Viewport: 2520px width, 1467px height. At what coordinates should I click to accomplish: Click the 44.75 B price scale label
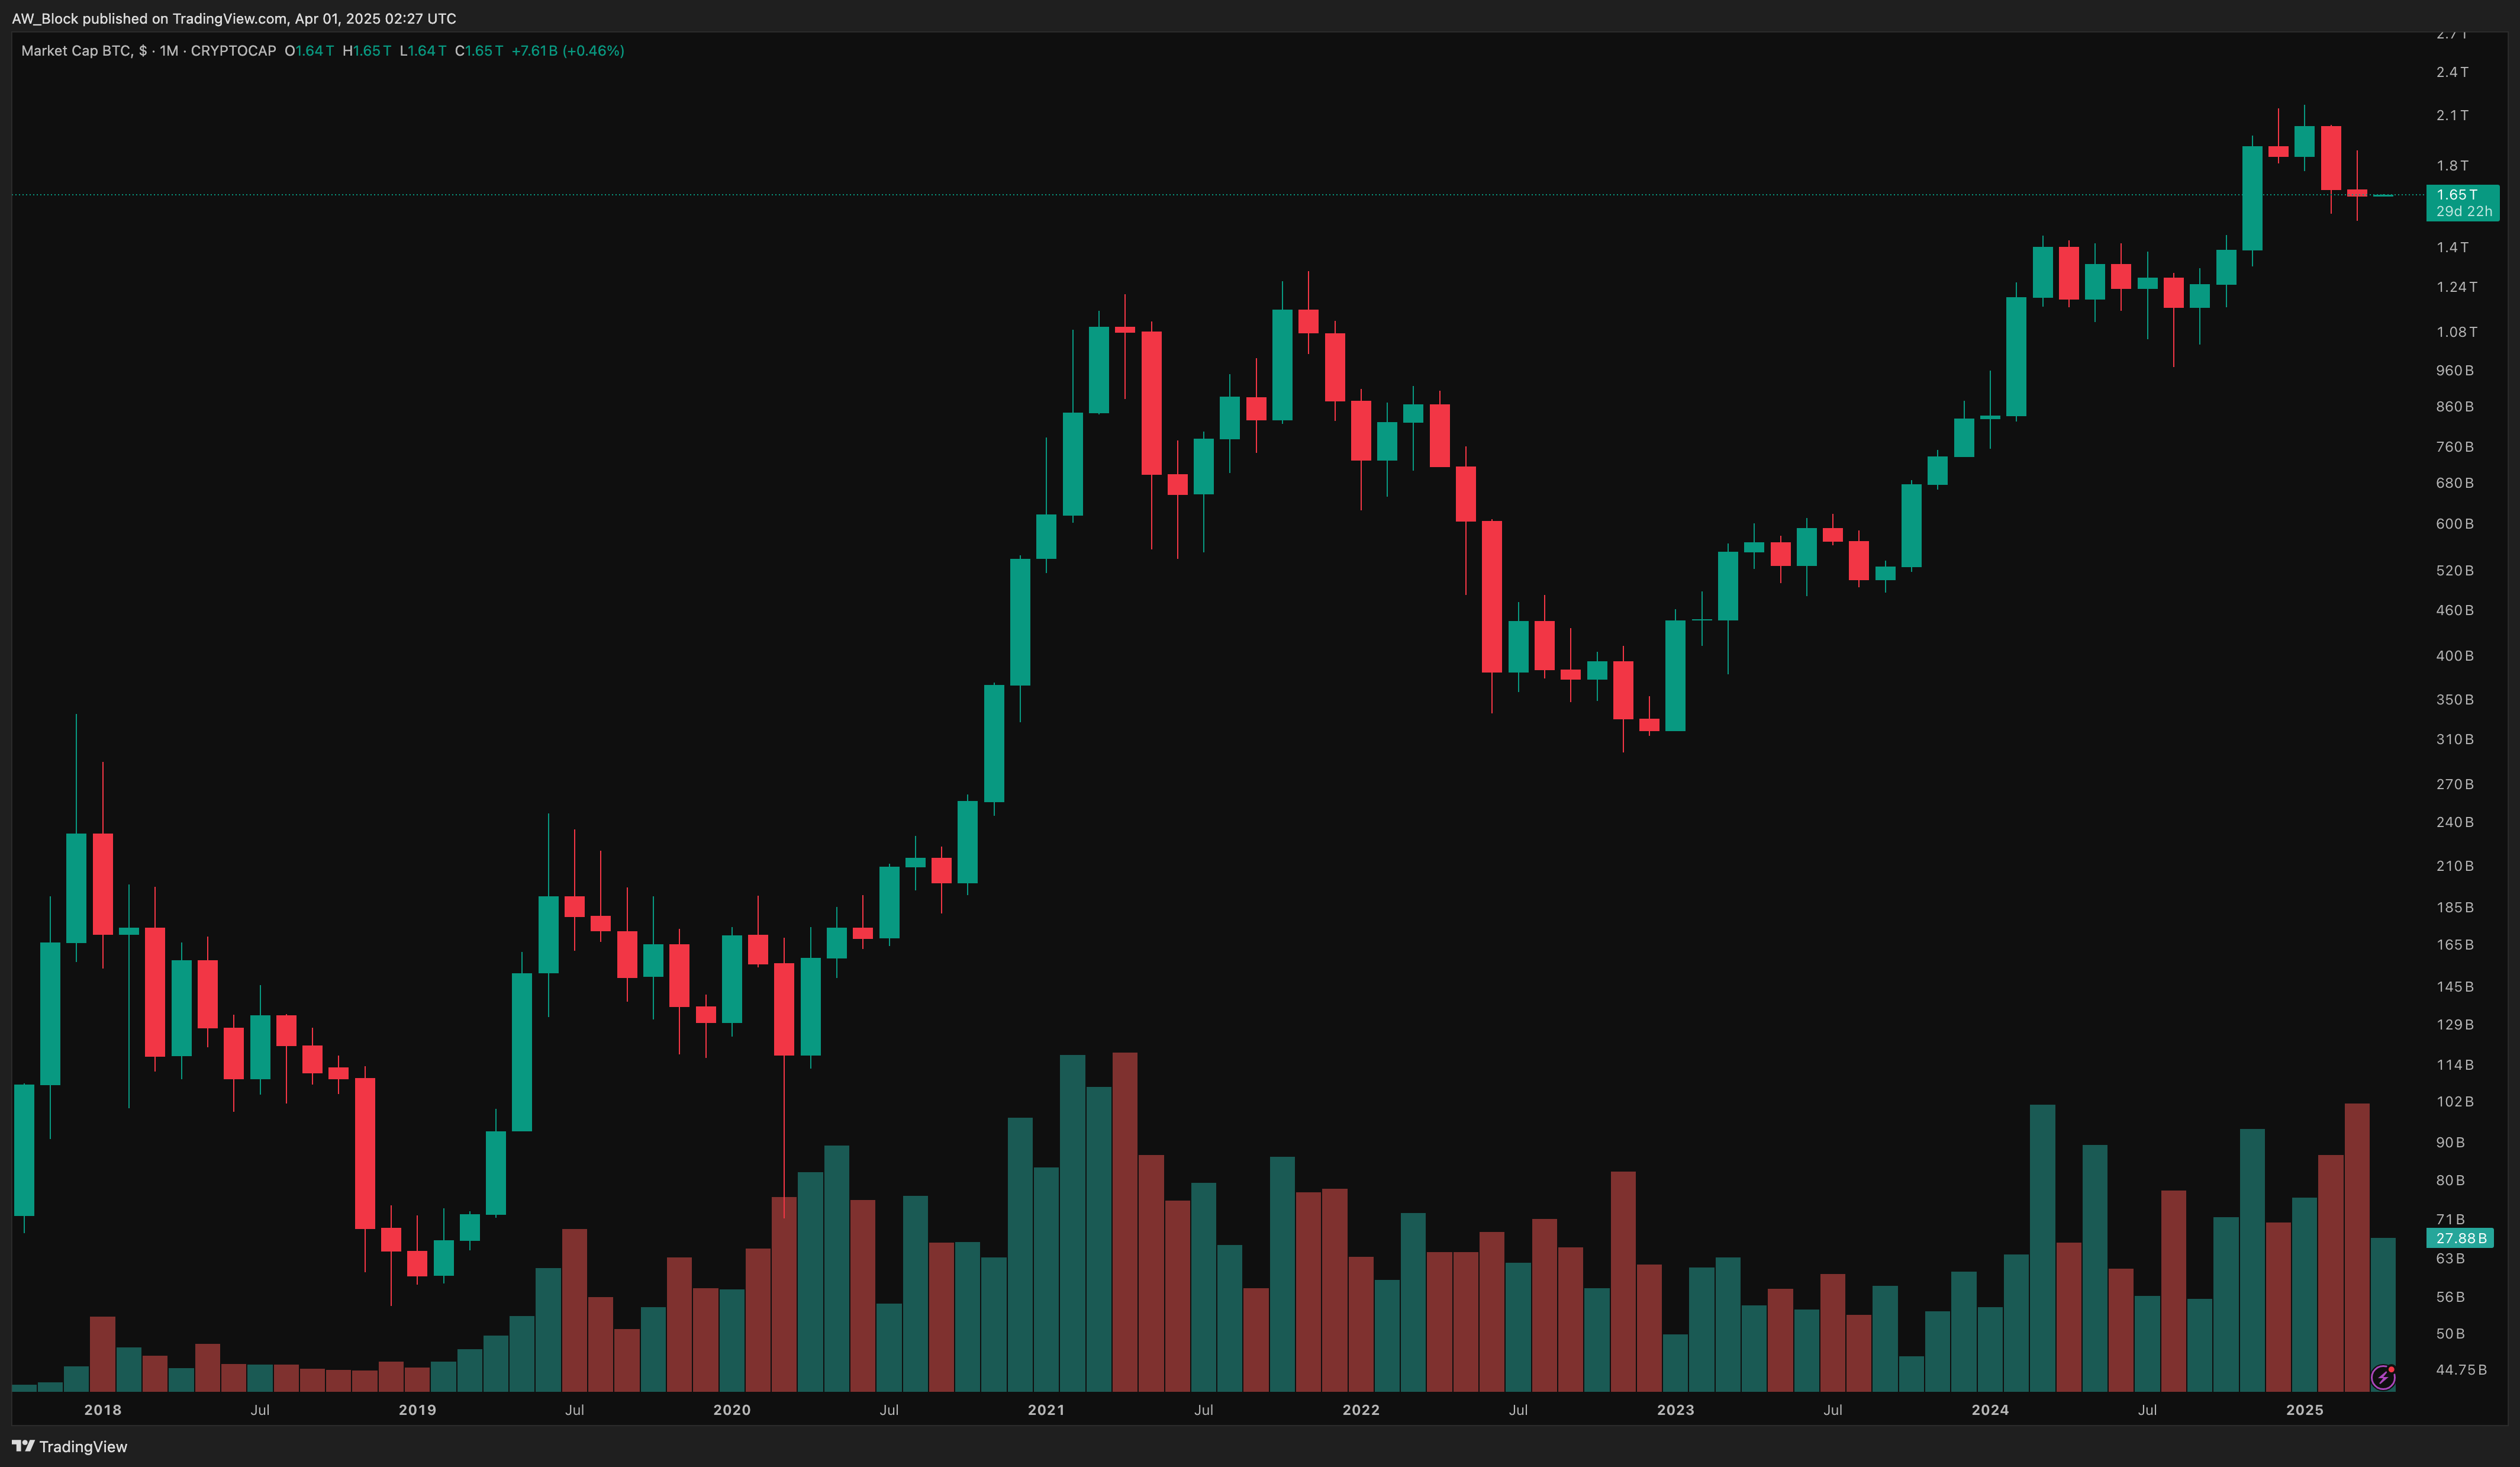pos(2460,1369)
